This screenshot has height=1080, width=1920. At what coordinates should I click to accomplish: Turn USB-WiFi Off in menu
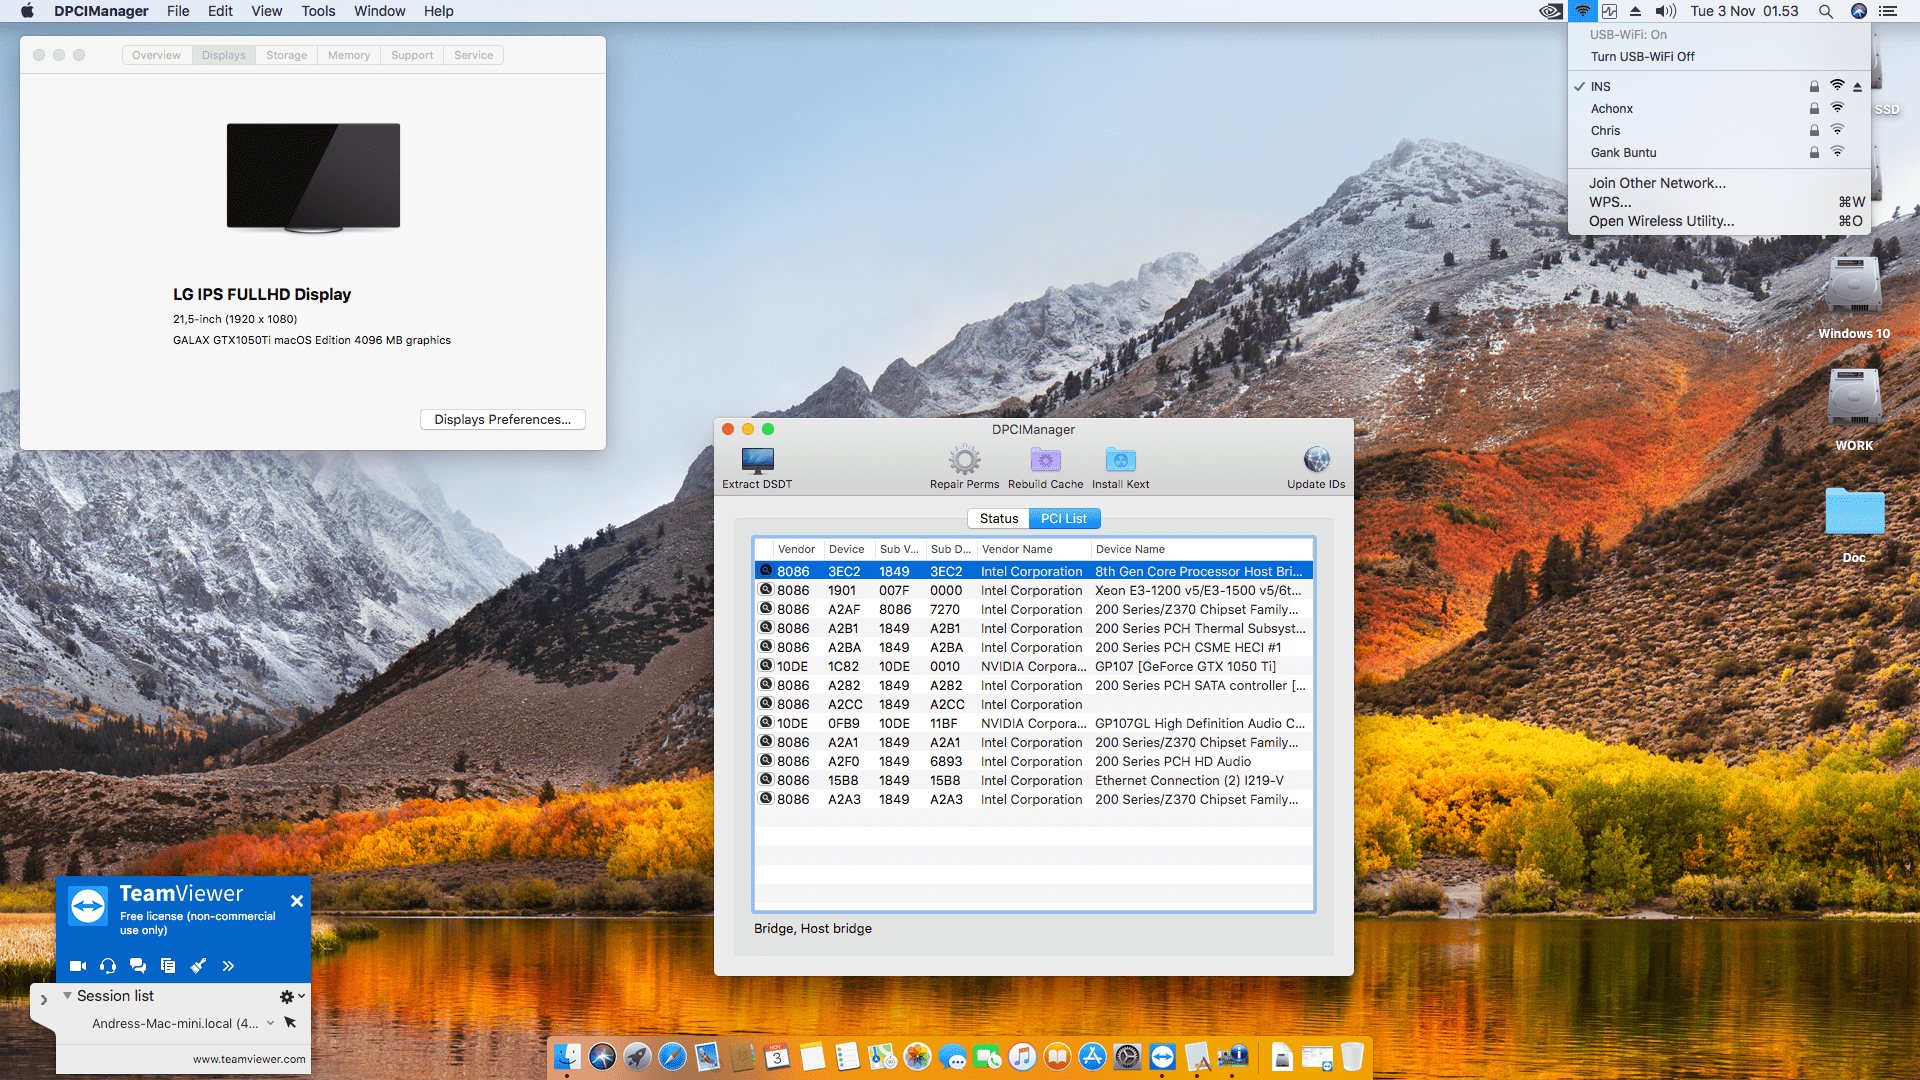[x=1642, y=57]
